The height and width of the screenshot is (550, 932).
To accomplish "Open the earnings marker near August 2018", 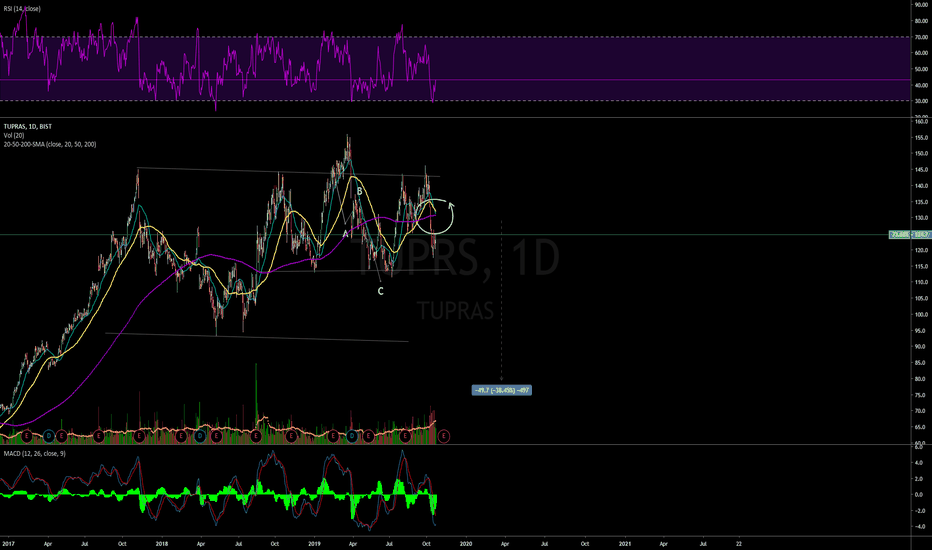I will pyautogui.click(x=256, y=436).
